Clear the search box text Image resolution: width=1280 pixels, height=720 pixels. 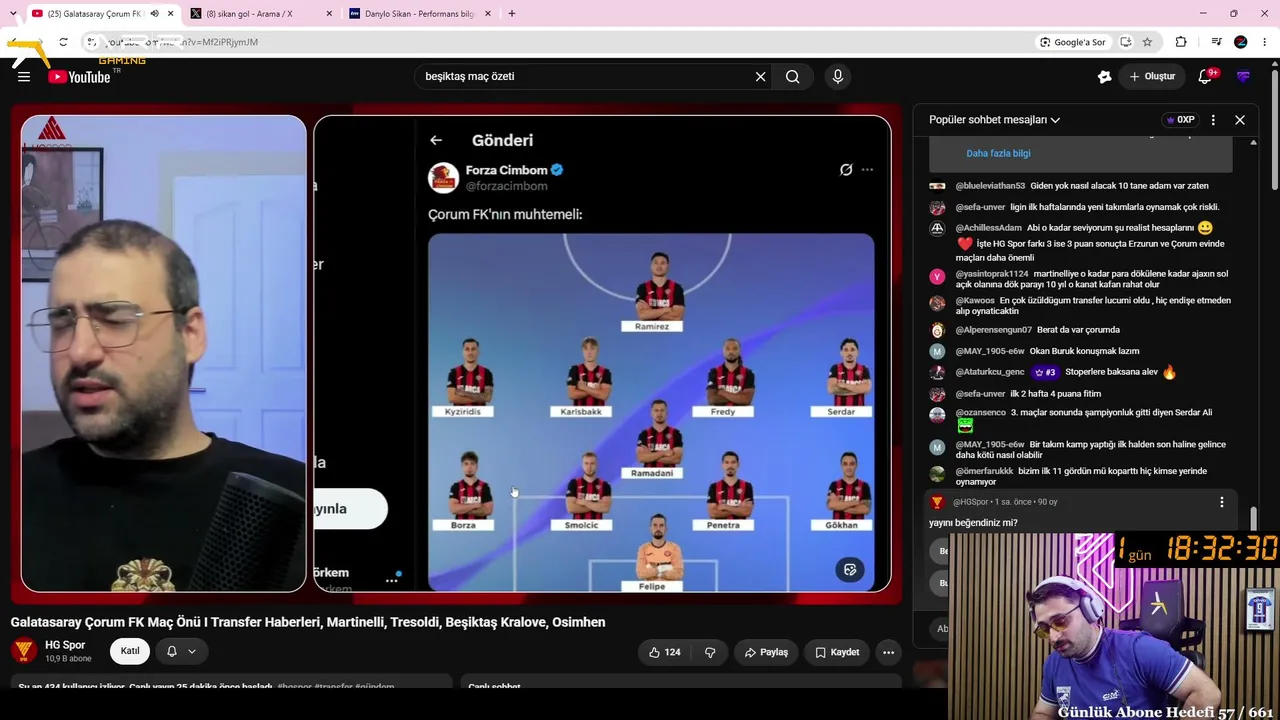pos(760,76)
